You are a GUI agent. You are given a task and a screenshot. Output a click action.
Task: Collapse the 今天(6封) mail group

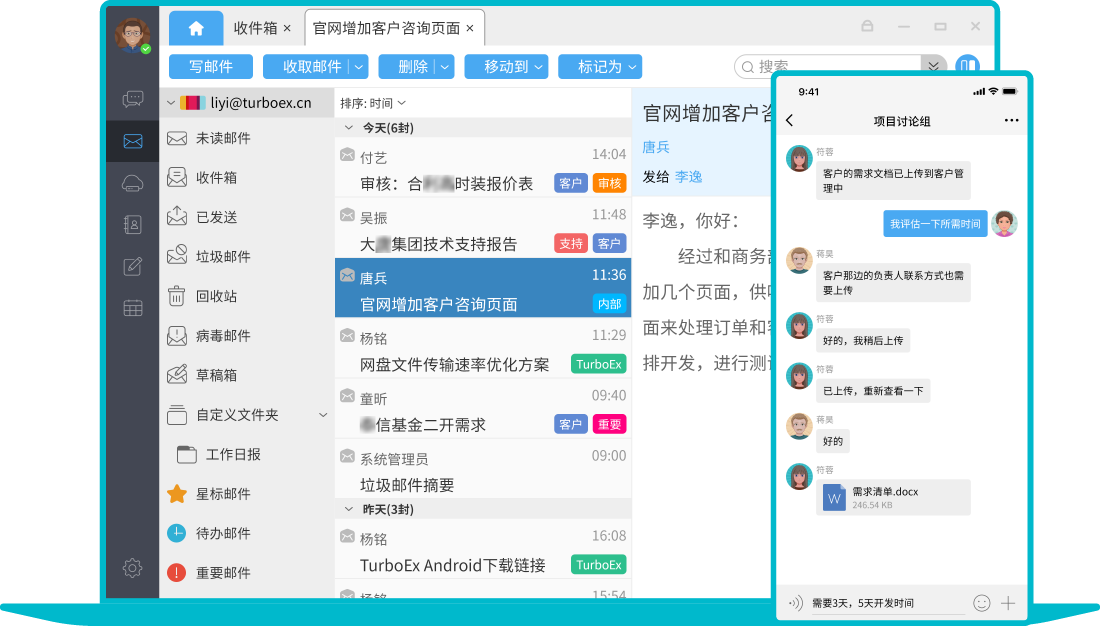348,128
